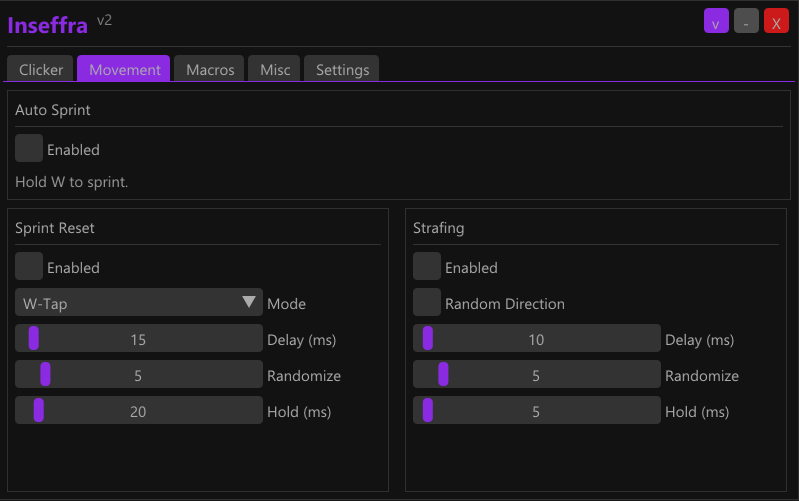799x501 pixels.
Task: Click the Sprint Reset Delay slider
Action: click(138, 338)
